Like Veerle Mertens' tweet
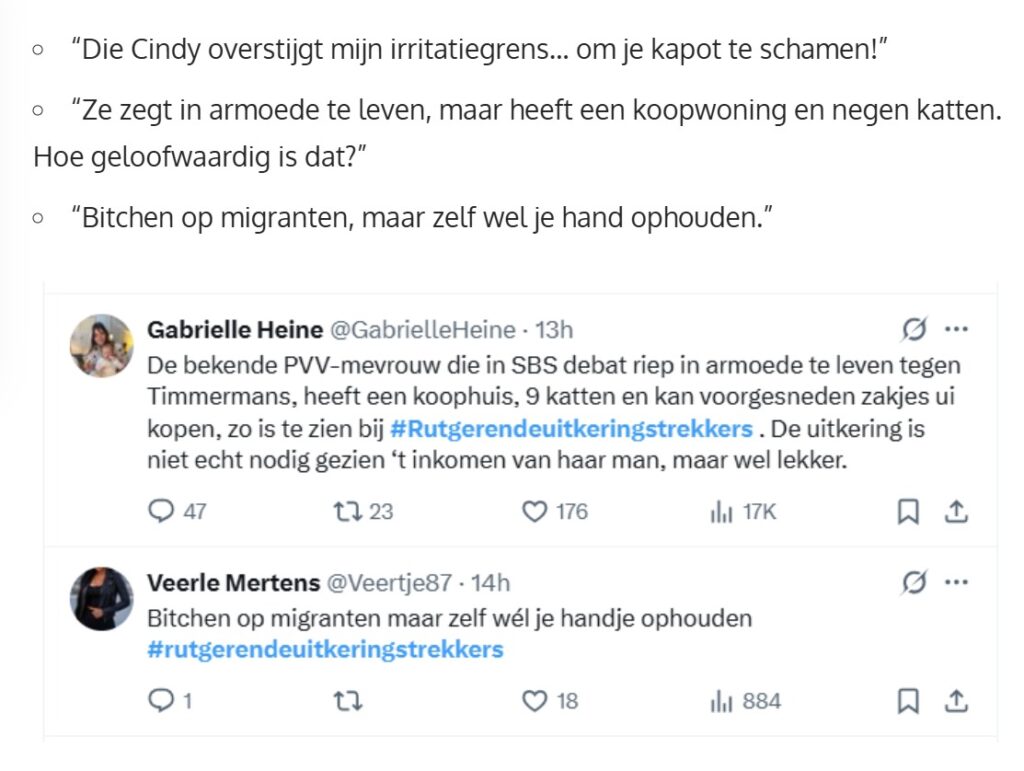This screenshot has width=1024, height=771. click(x=536, y=701)
